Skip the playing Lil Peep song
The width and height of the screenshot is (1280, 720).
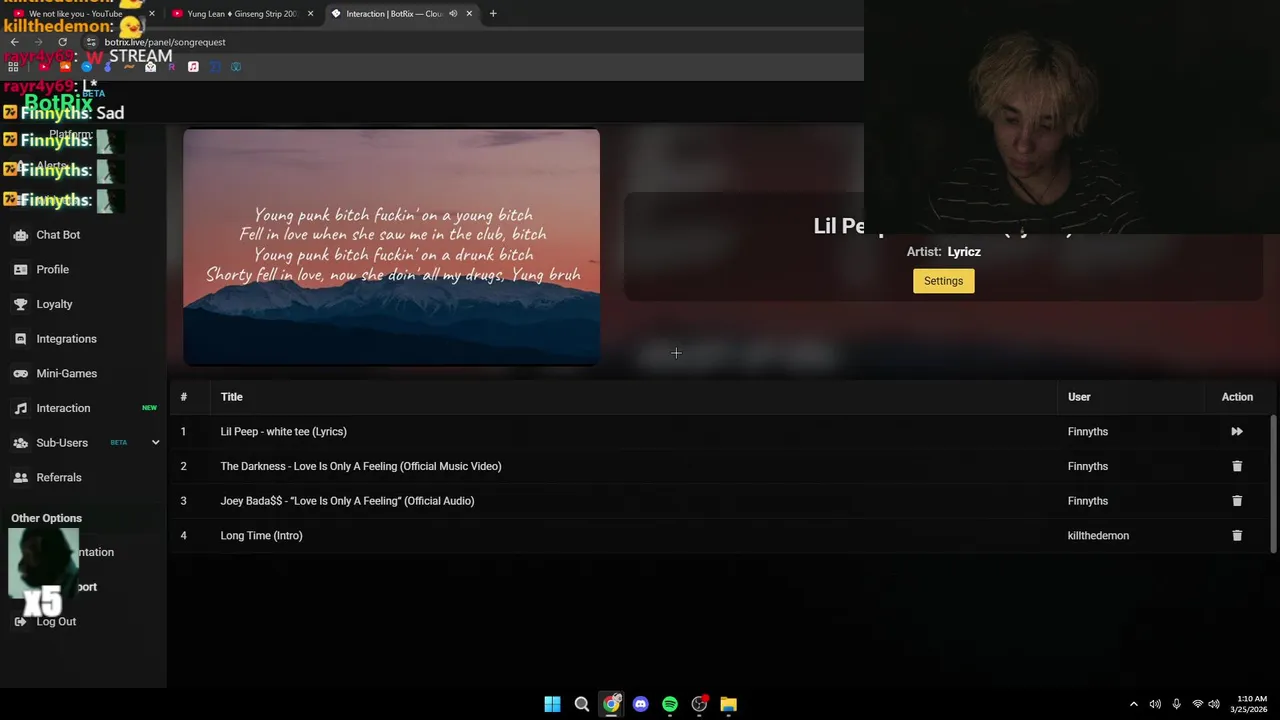click(1237, 432)
